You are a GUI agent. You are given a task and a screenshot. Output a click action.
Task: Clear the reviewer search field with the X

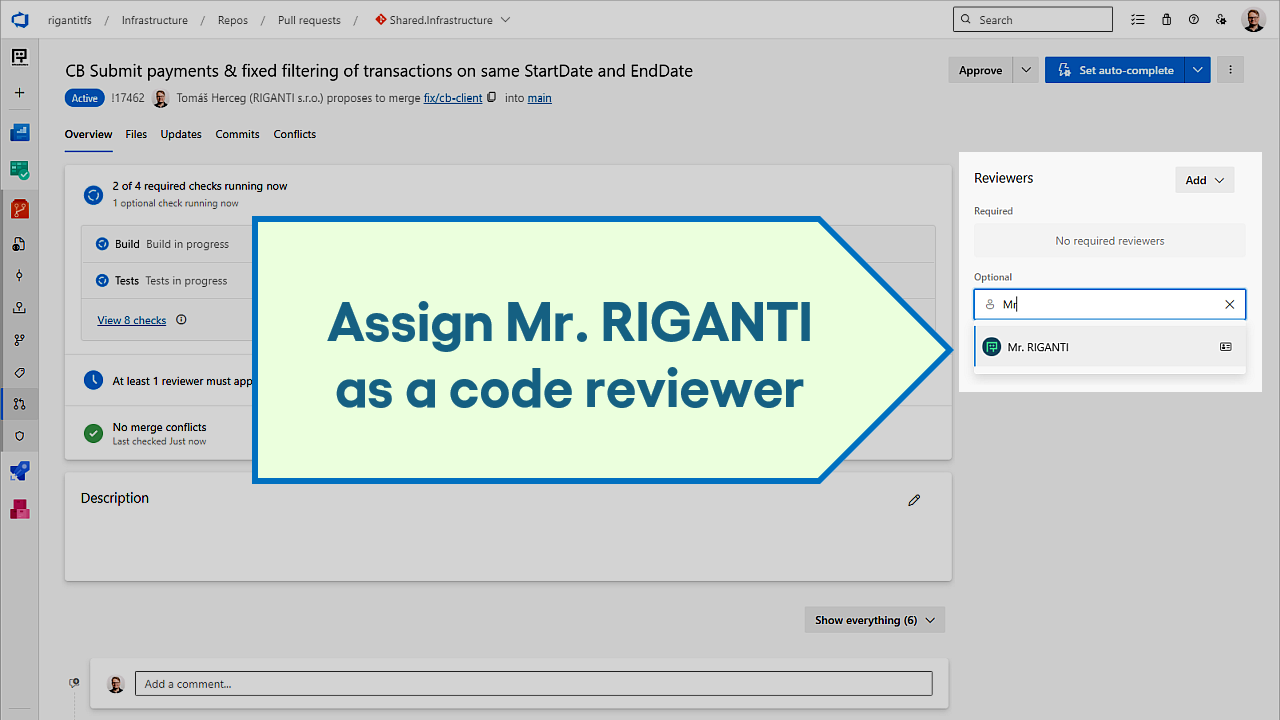(x=1229, y=304)
